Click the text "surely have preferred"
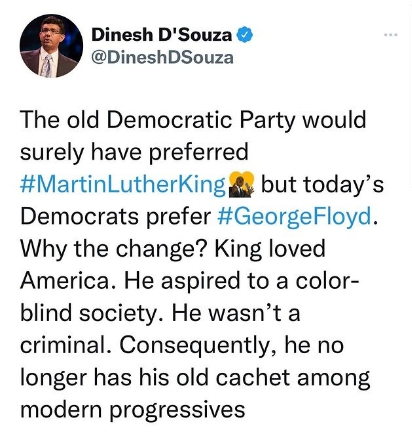 tap(134, 152)
